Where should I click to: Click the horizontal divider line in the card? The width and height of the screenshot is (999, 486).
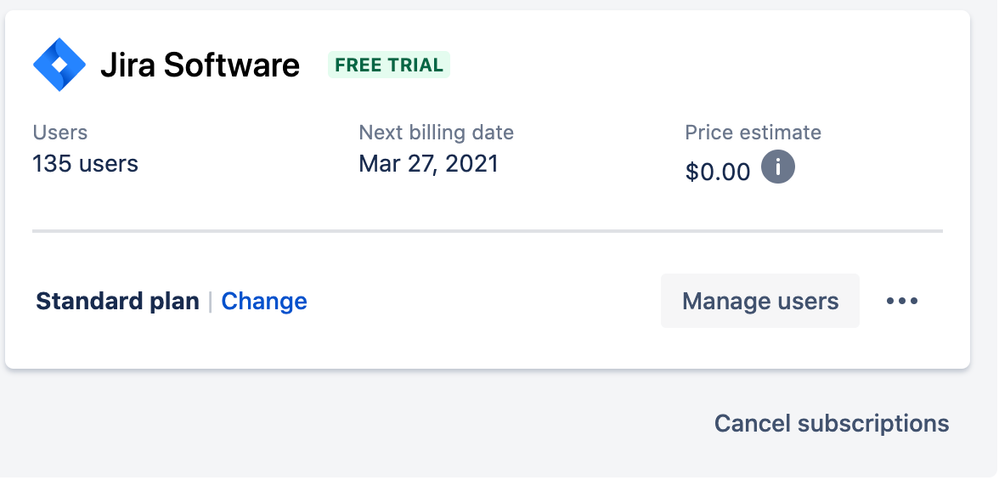[x=487, y=231]
